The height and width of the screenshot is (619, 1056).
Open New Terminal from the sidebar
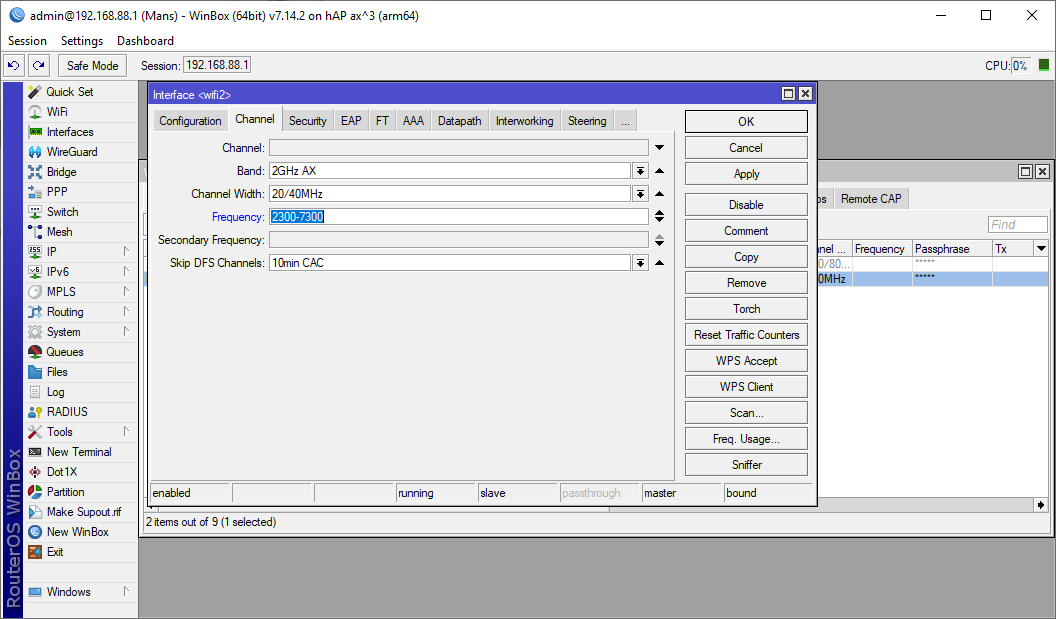click(x=79, y=452)
